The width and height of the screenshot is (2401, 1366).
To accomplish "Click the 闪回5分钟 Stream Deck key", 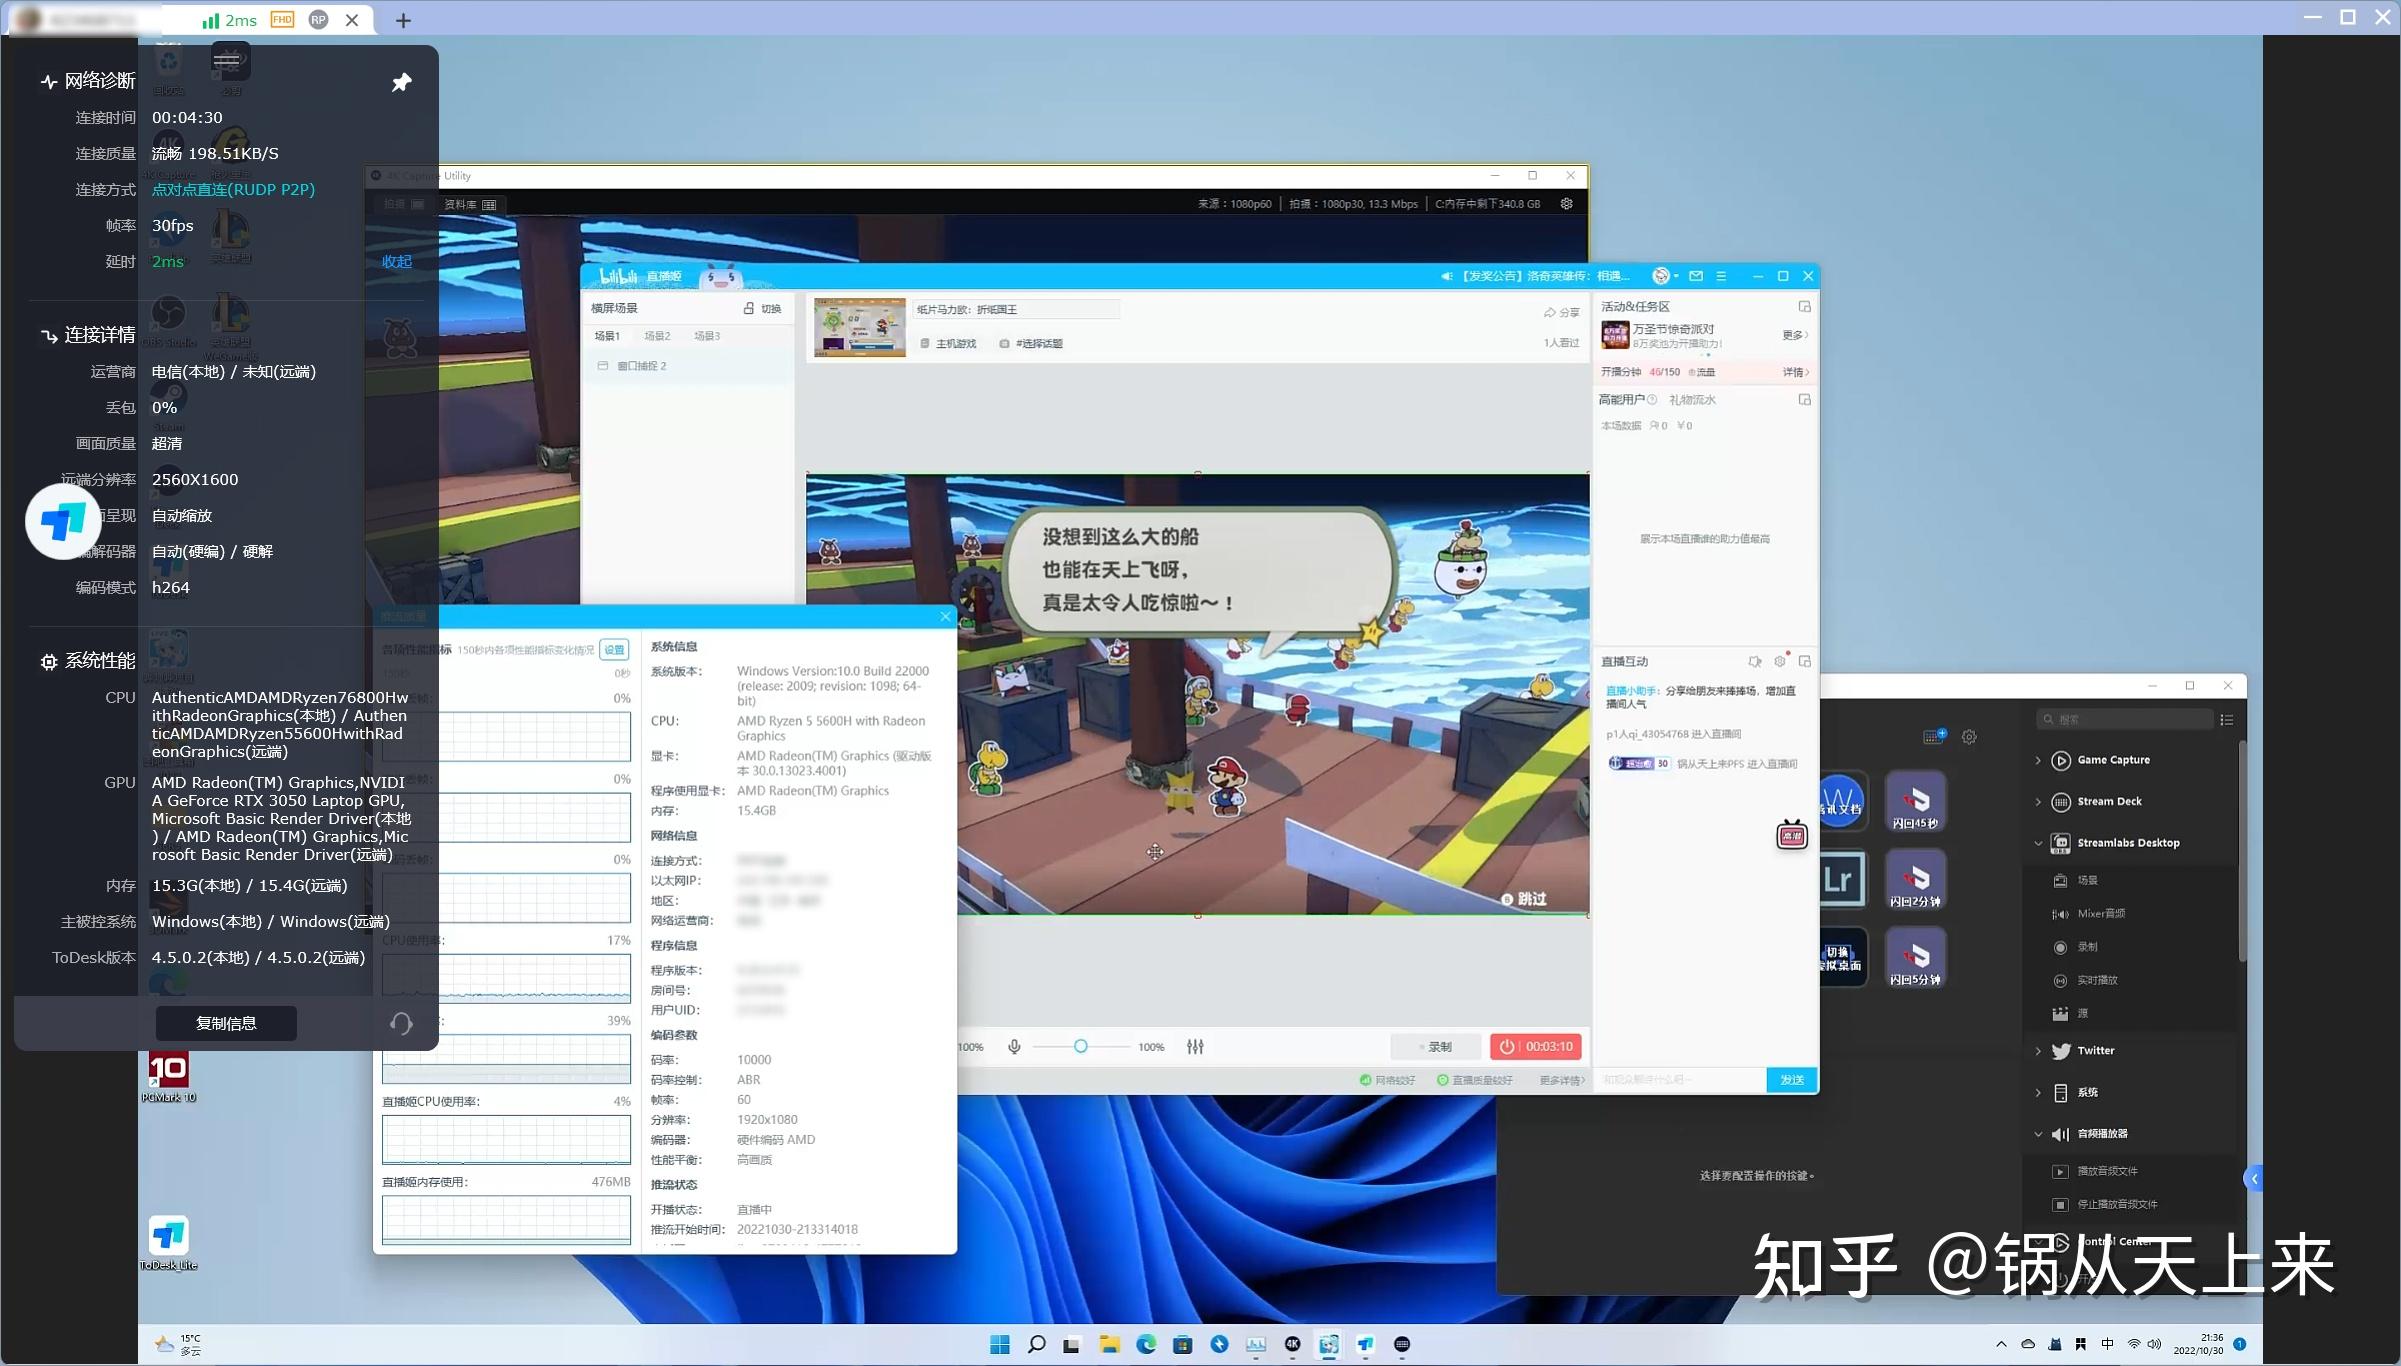I will (1915, 957).
